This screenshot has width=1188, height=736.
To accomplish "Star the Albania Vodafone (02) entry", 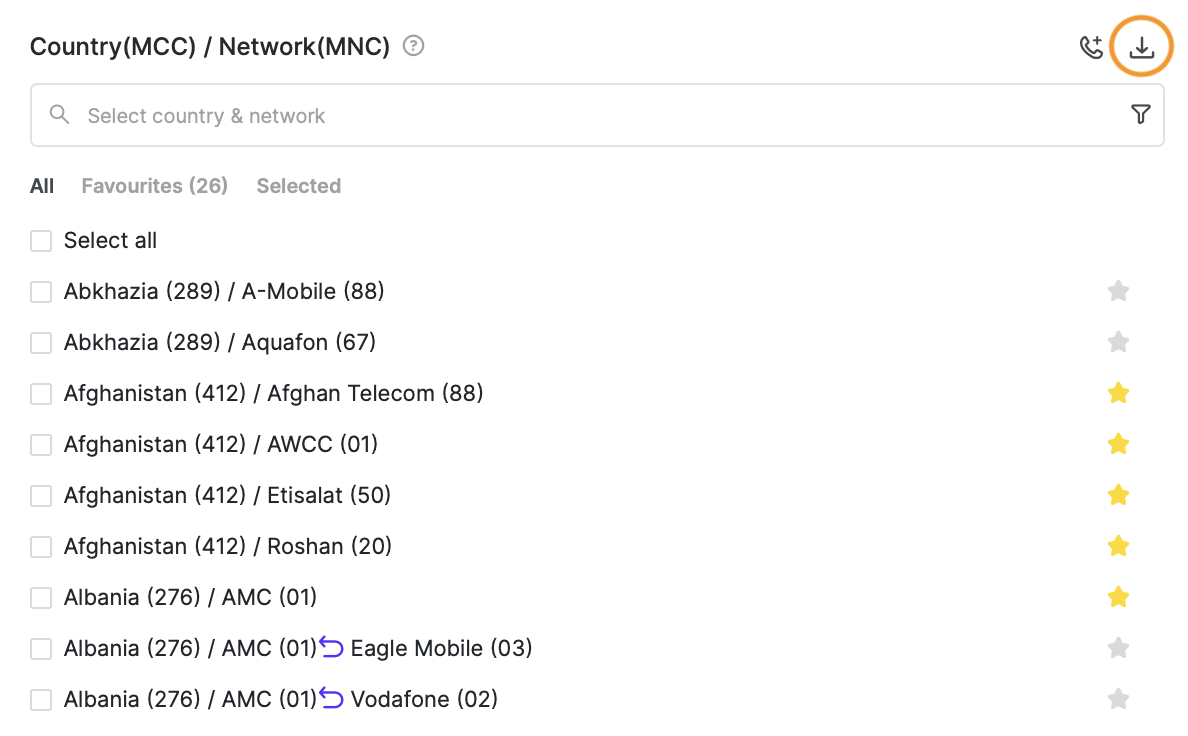I will click(1118, 699).
